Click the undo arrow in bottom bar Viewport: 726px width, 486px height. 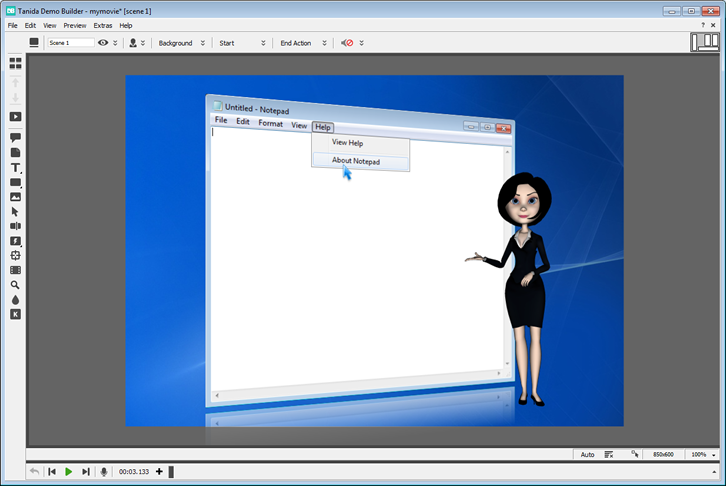(34, 472)
